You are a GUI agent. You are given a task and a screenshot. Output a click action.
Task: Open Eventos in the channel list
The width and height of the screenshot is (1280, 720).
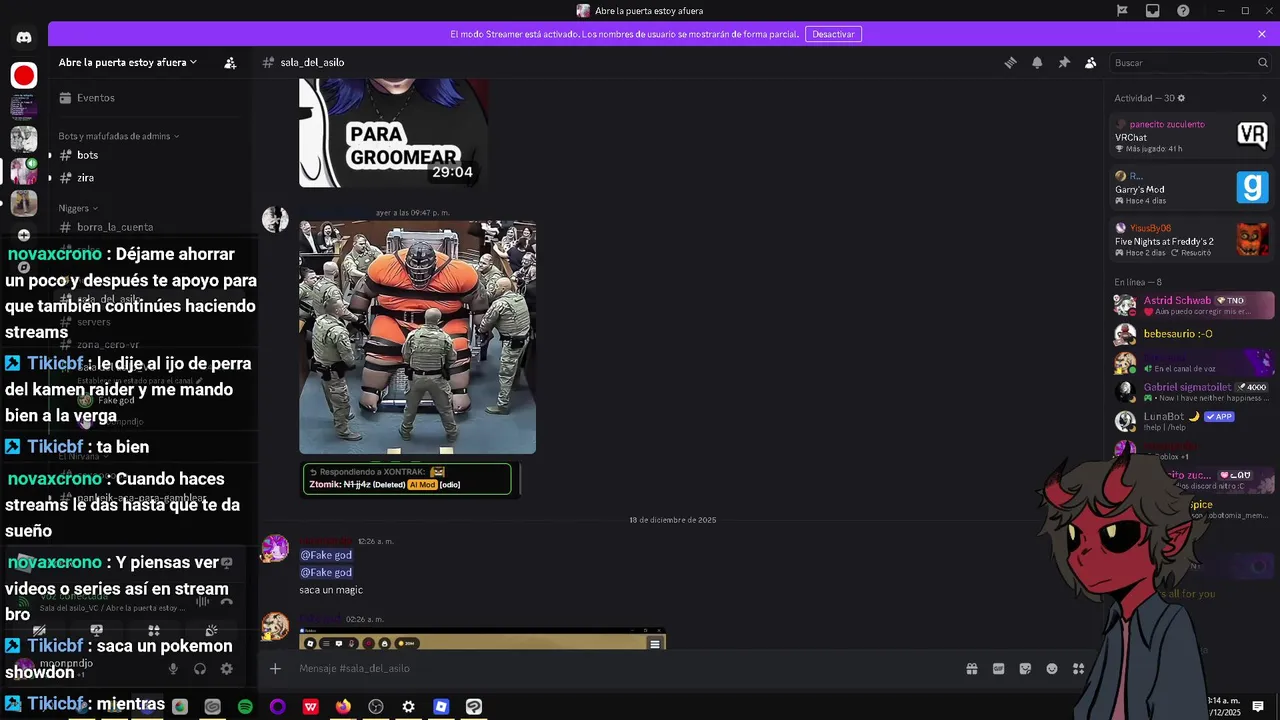click(x=150, y=98)
